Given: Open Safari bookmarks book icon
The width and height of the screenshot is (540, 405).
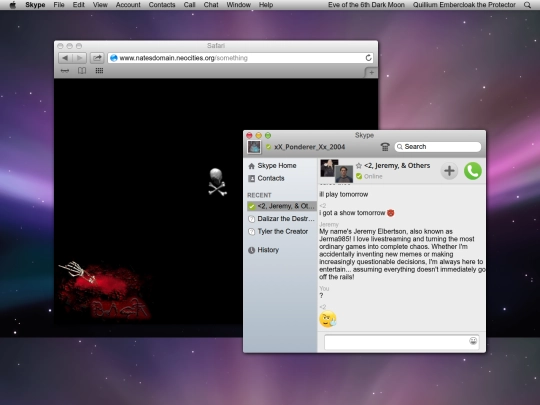Looking at the screenshot, I should coord(82,71).
